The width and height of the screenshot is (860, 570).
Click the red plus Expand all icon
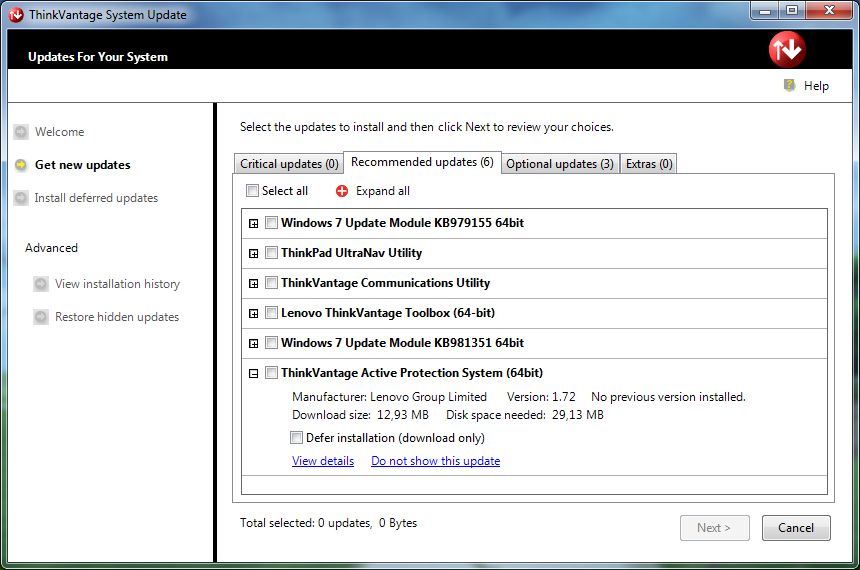(342, 191)
